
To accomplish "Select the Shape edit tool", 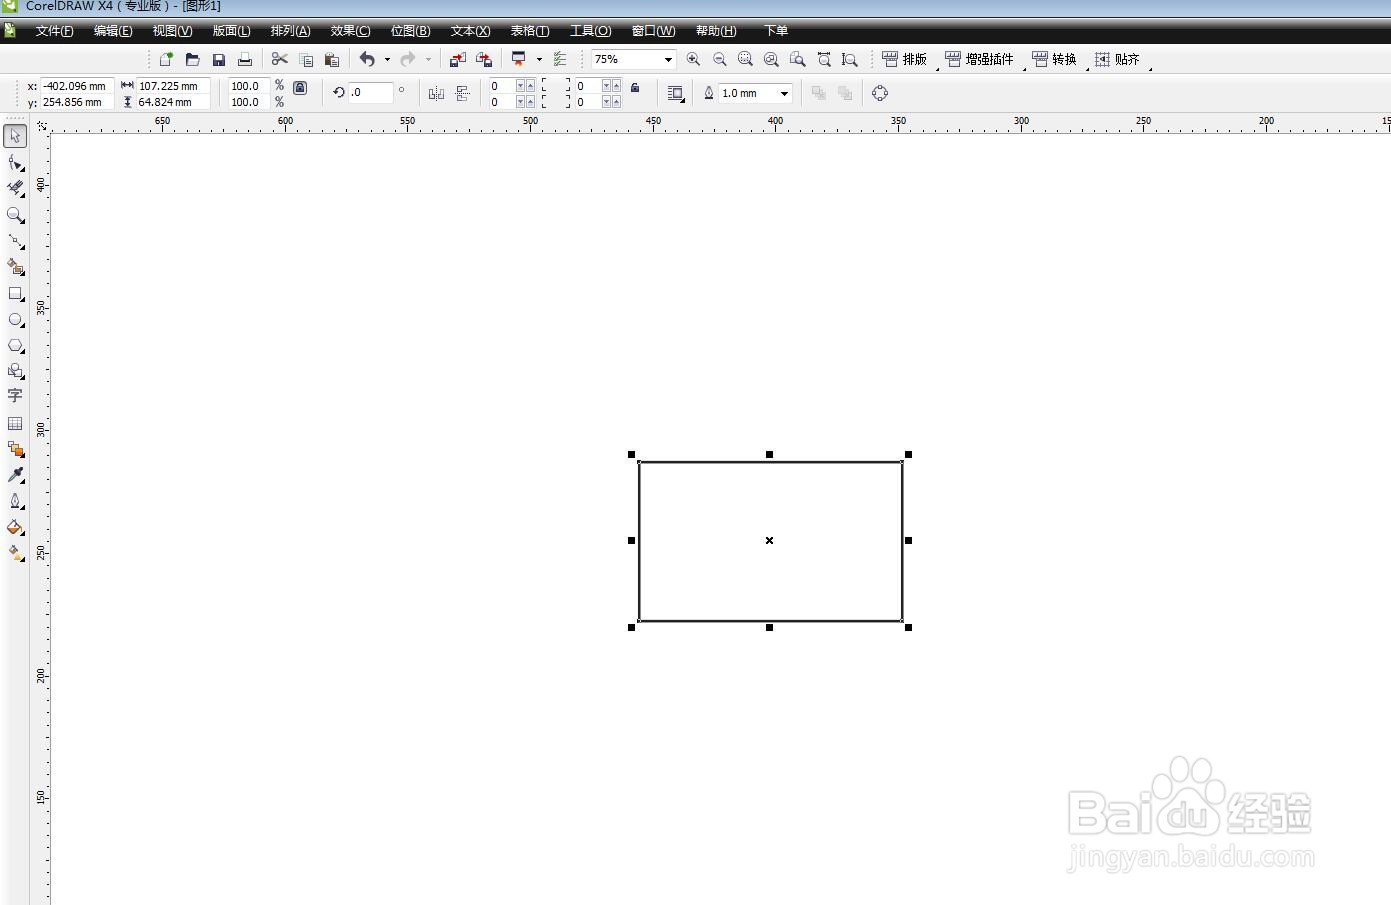I will (x=15, y=162).
